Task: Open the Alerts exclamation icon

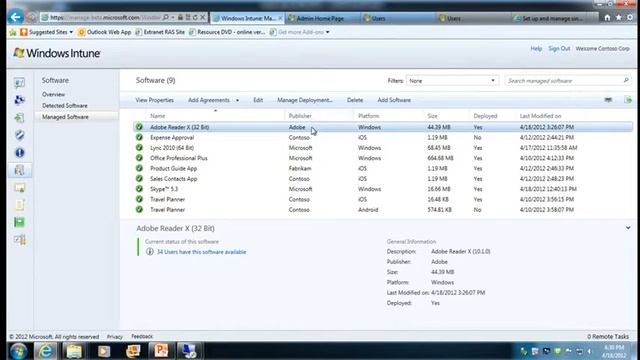Action: (19, 153)
